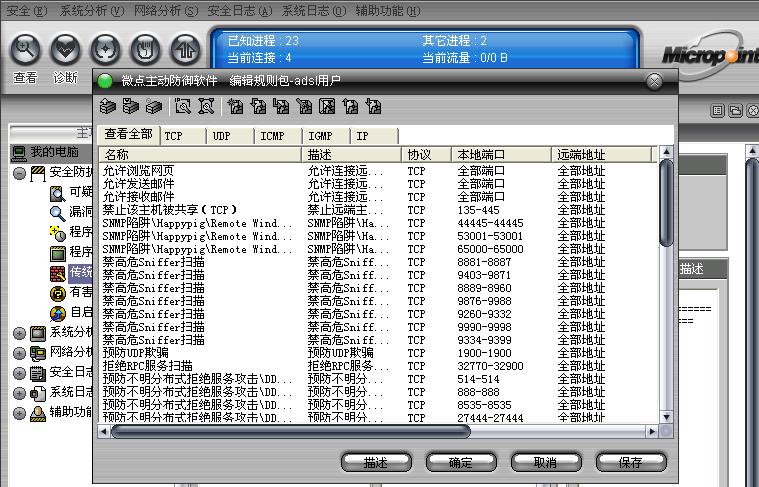This screenshot has height=487, width=759.
Task: Expand the 系统日志 tree node
Action: click(x=19, y=393)
